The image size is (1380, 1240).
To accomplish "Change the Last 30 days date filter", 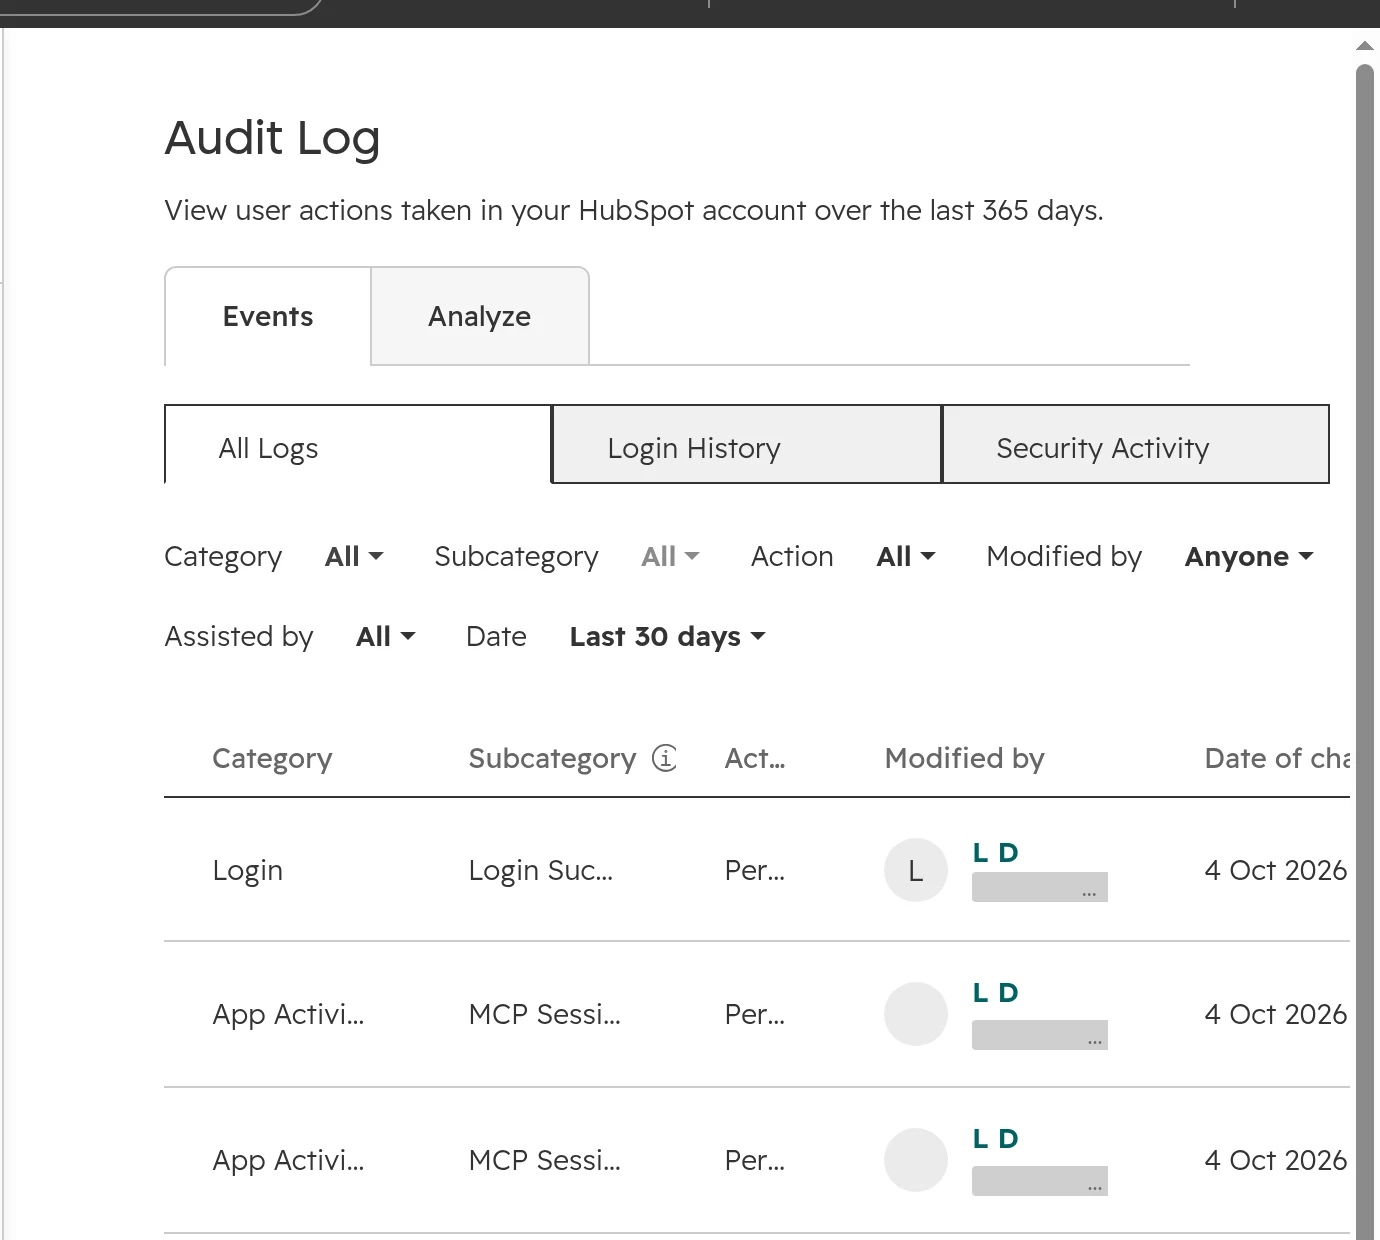I will [668, 636].
